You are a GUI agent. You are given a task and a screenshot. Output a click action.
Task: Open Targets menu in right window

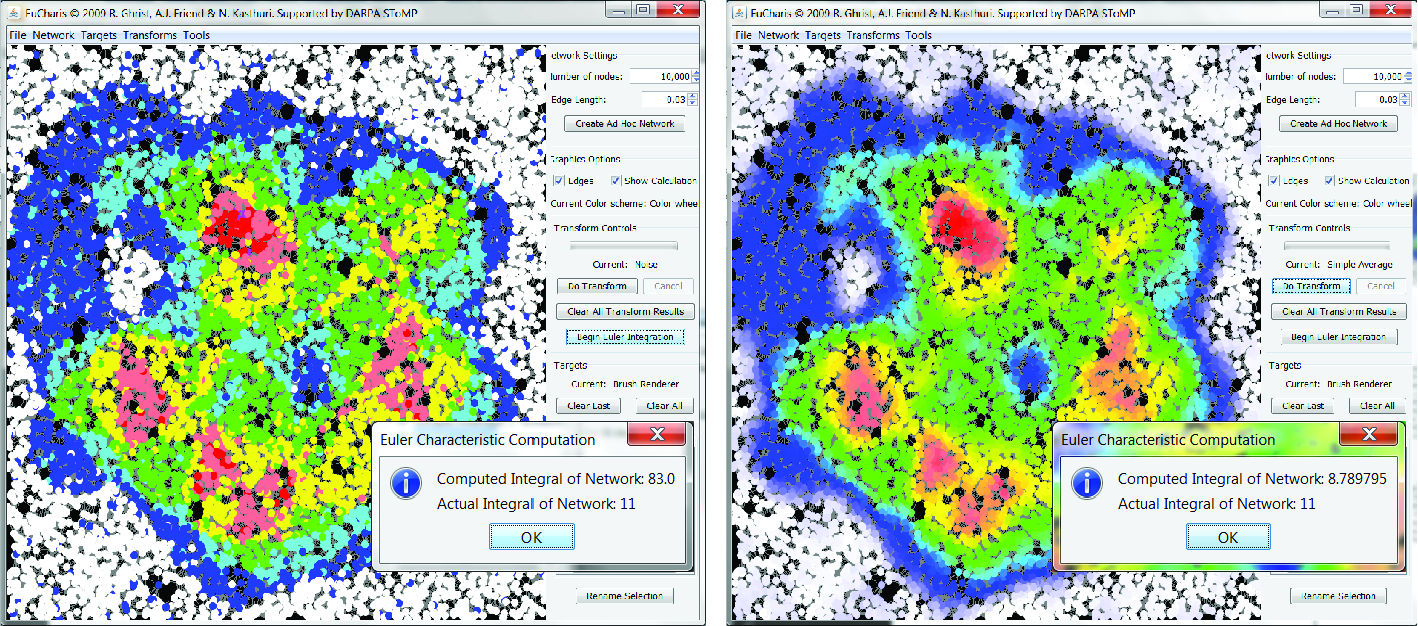pos(823,35)
